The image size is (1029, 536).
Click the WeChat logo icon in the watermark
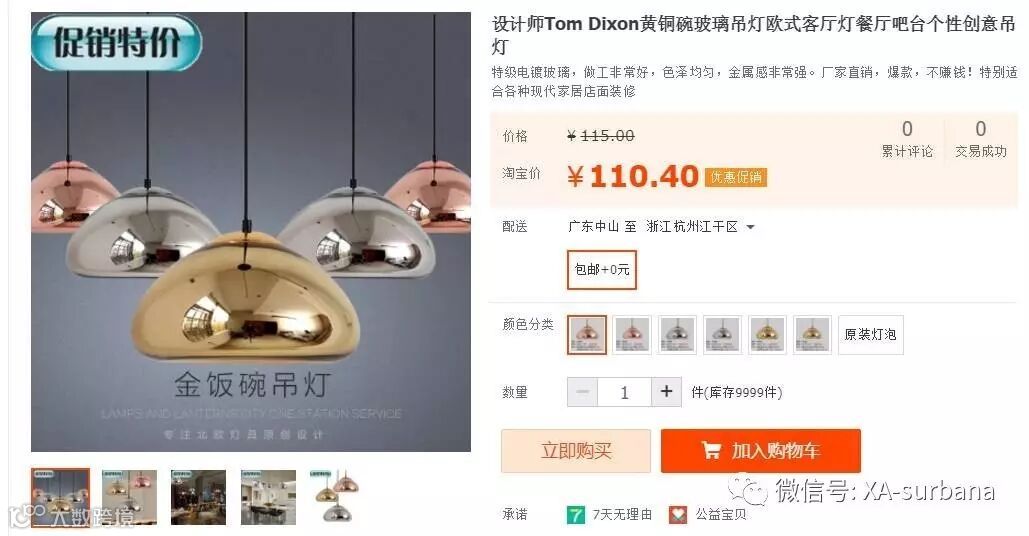(747, 490)
